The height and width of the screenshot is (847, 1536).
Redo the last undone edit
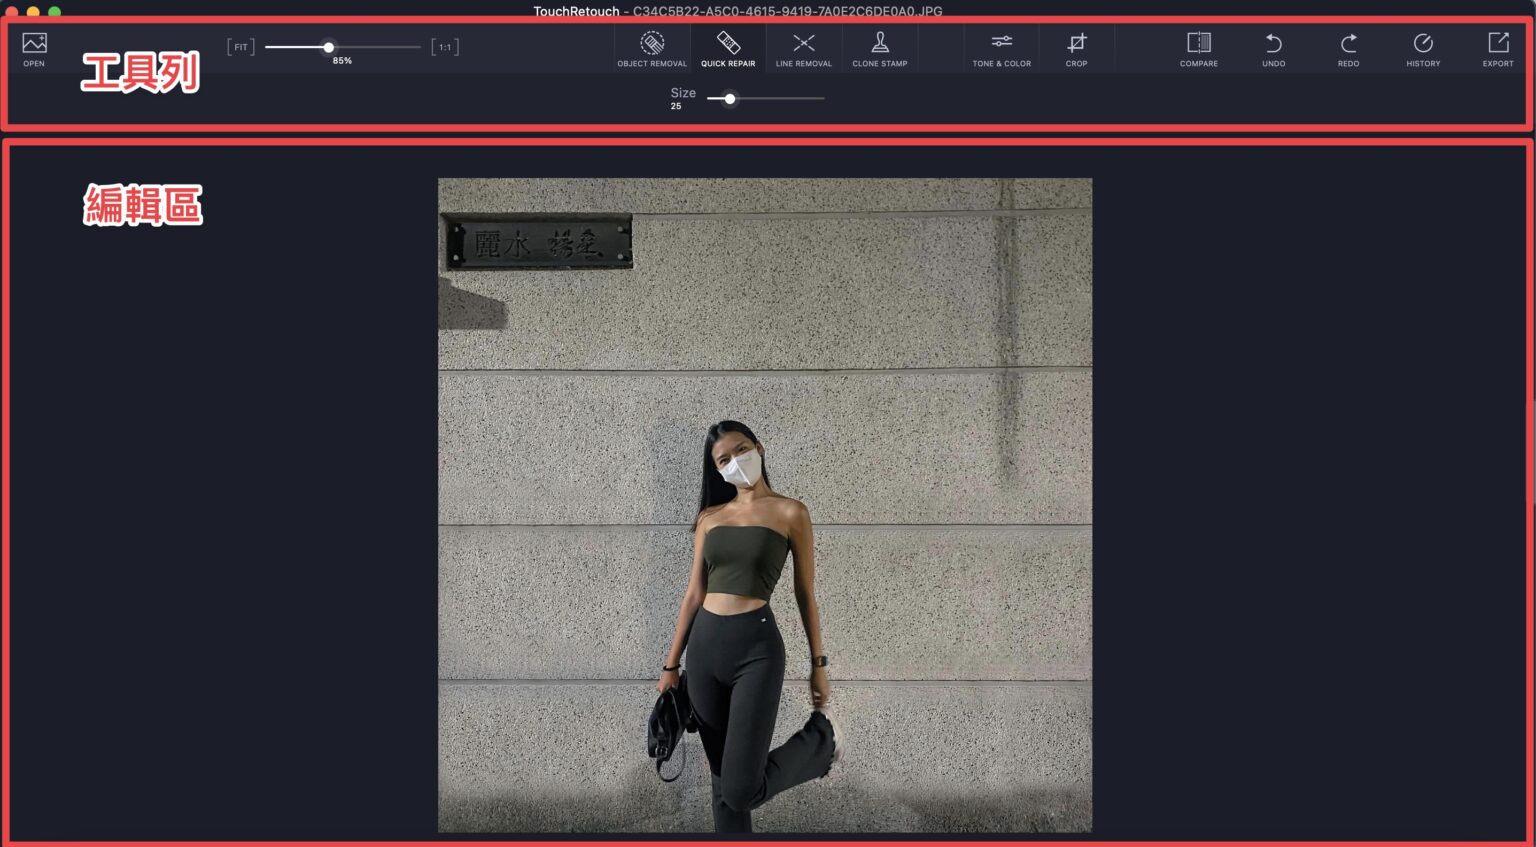click(1347, 47)
